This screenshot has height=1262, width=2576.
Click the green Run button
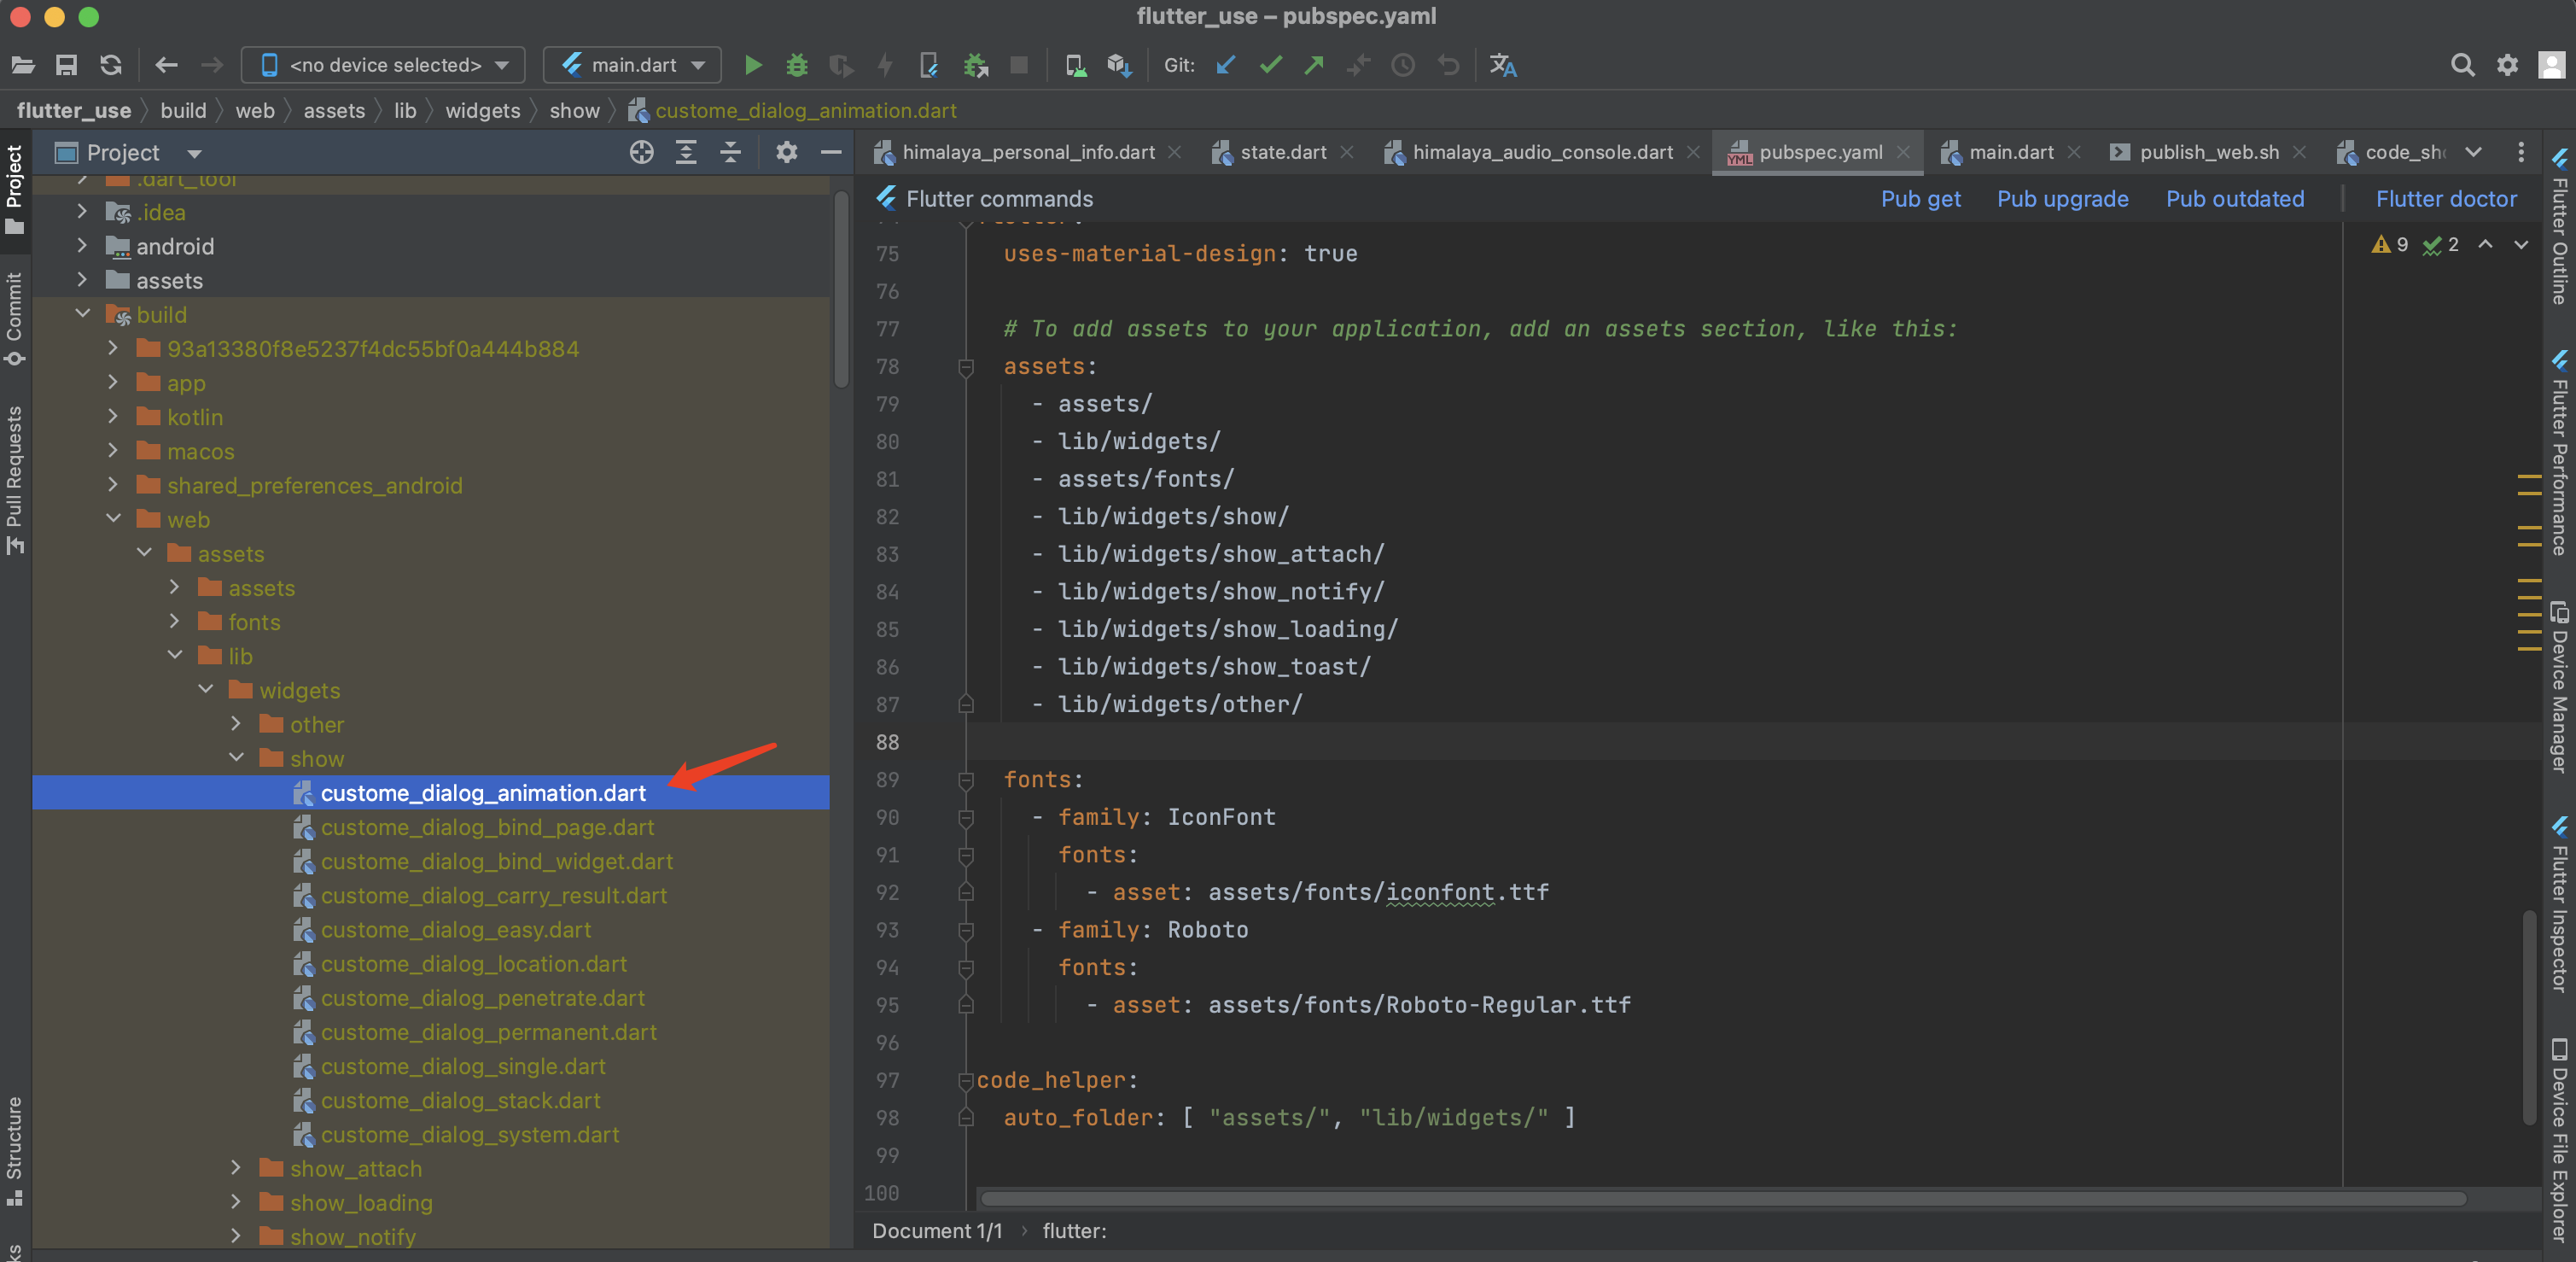[x=752, y=65]
